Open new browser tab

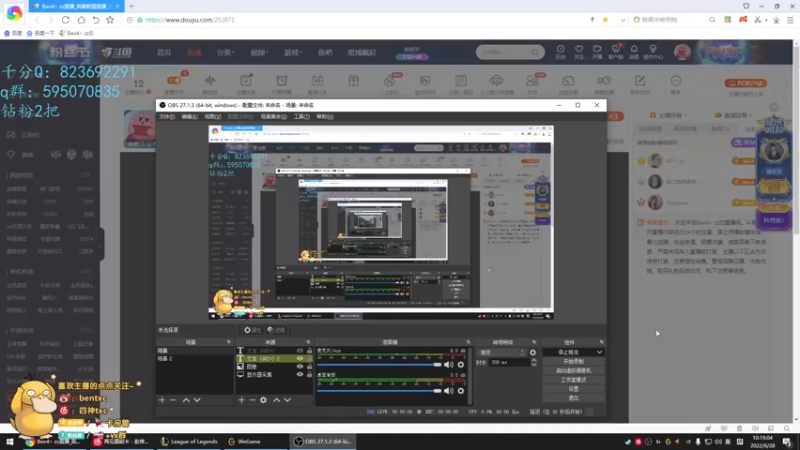(x=131, y=6)
